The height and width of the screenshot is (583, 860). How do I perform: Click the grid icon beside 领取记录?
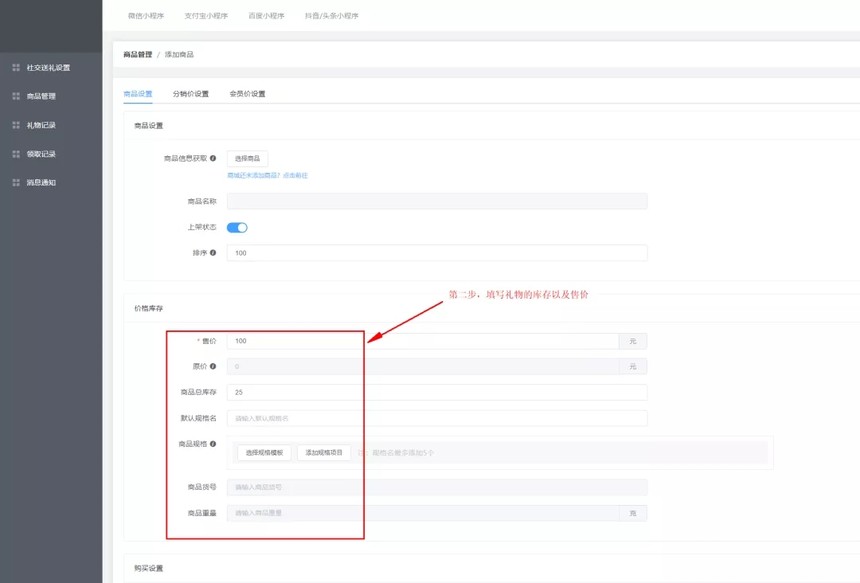point(15,154)
